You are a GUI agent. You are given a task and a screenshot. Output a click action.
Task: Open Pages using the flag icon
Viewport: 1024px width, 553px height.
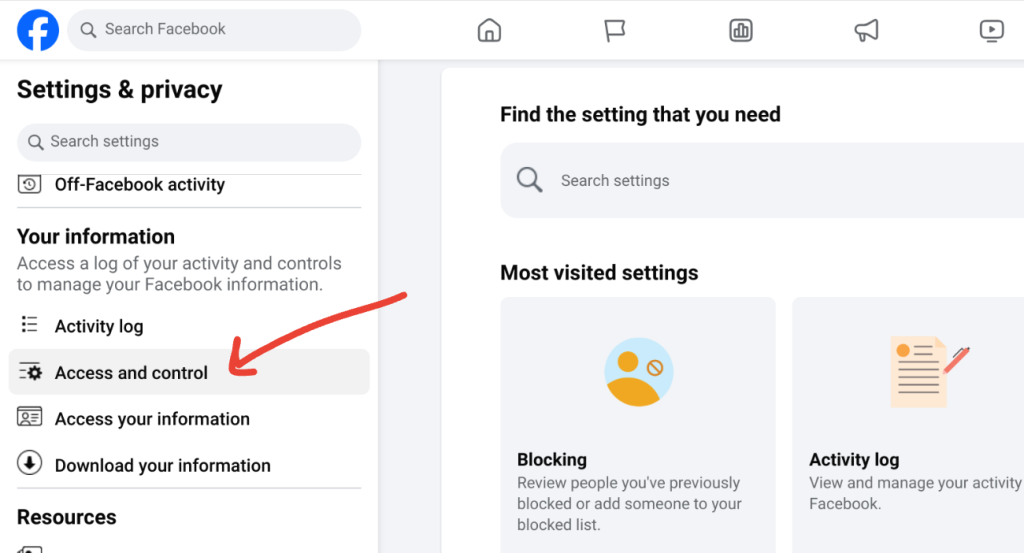pos(615,31)
